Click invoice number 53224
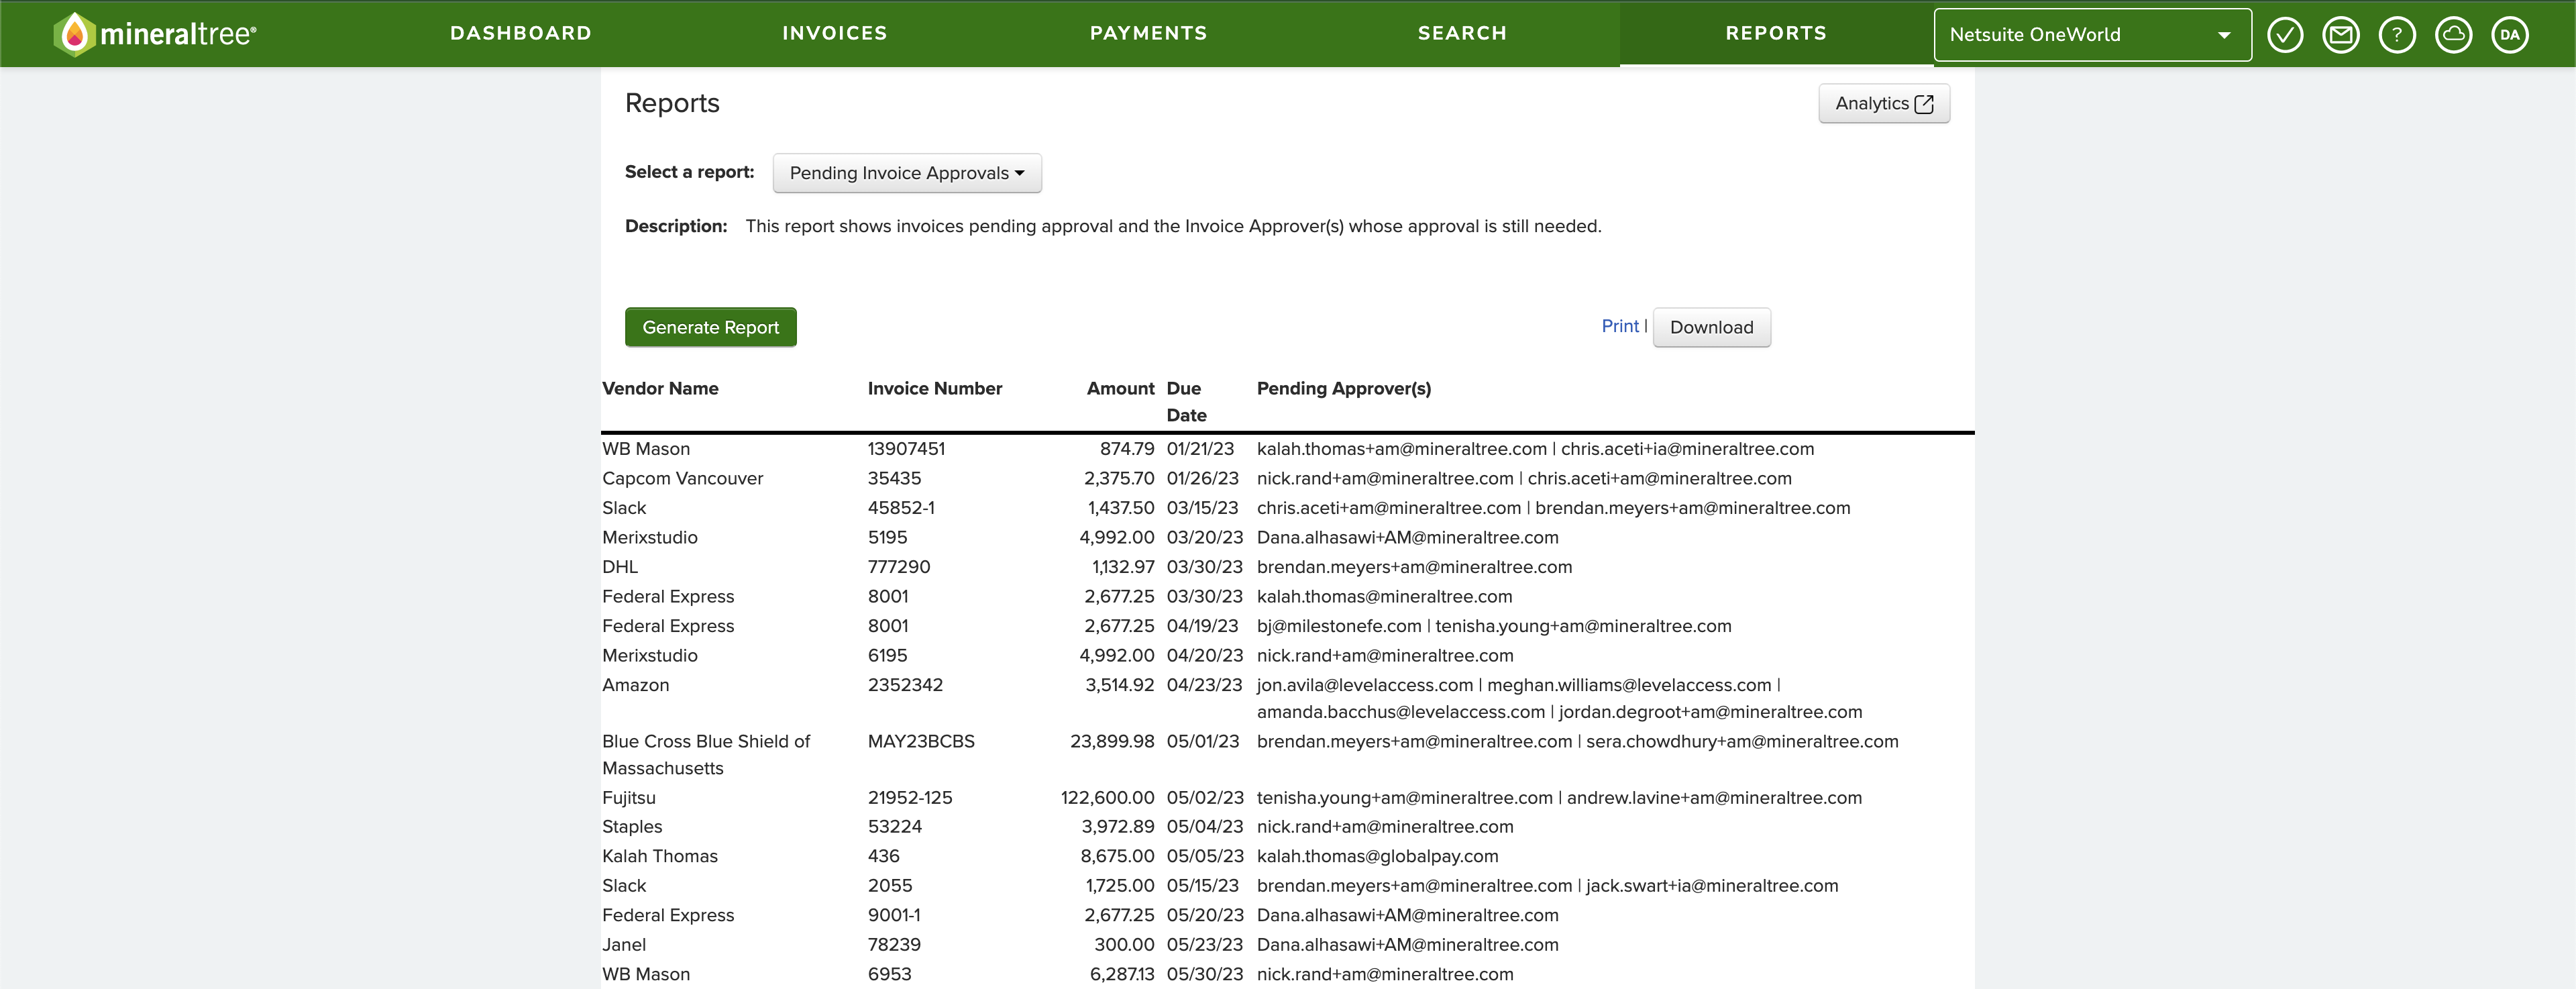Screen dimensions: 2576x989 (x=895, y=827)
